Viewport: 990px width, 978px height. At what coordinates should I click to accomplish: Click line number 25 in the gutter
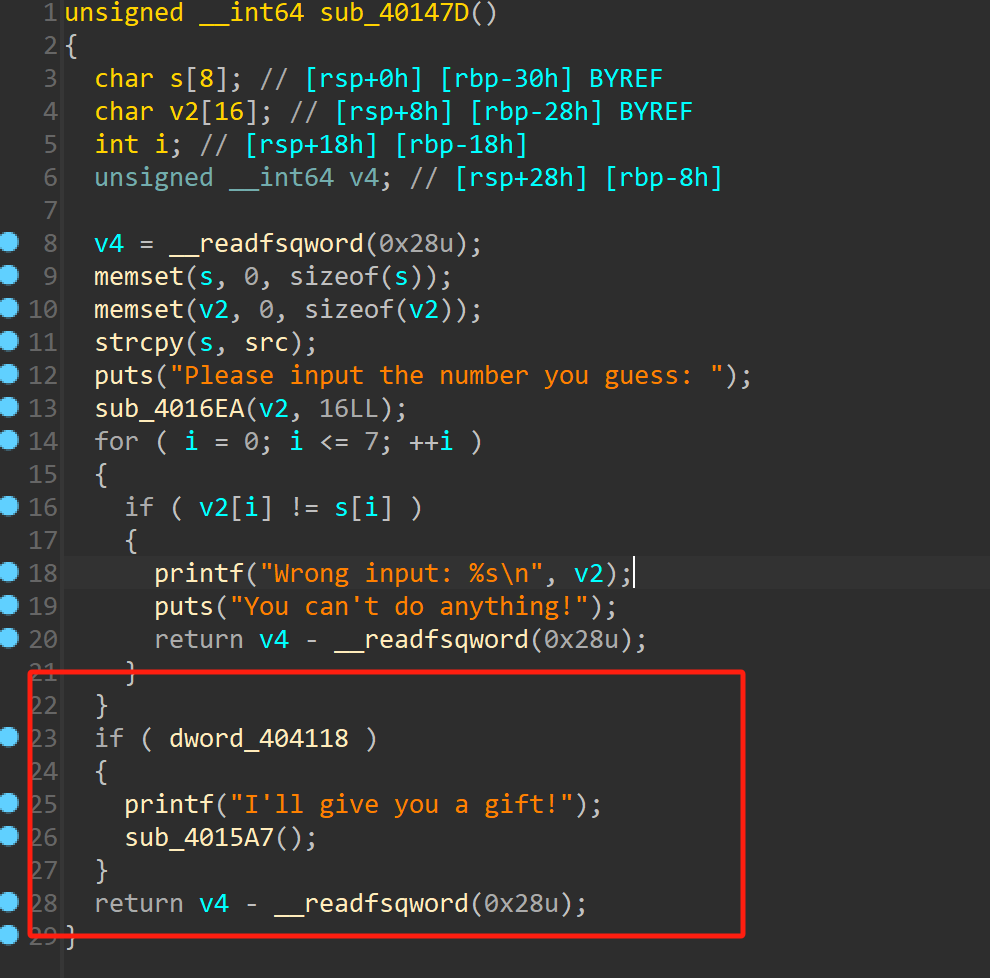click(46, 804)
